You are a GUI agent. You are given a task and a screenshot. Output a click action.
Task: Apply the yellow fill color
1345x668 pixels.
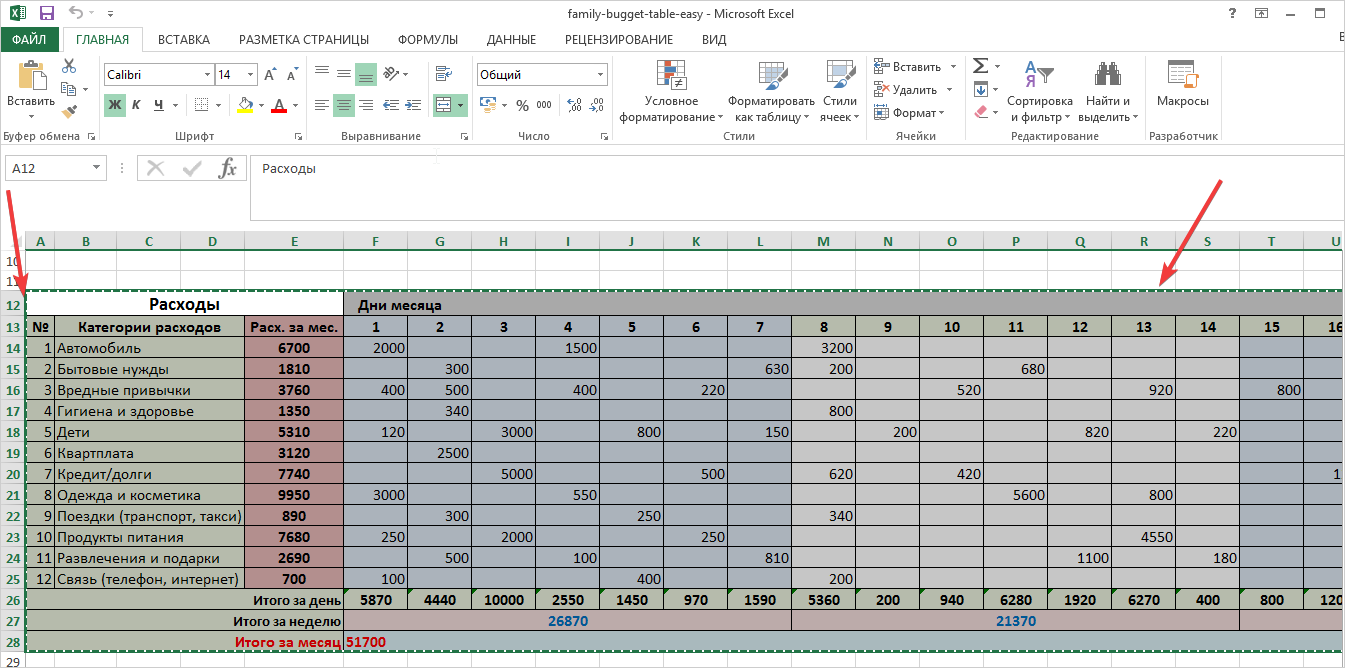click(245, 105)
